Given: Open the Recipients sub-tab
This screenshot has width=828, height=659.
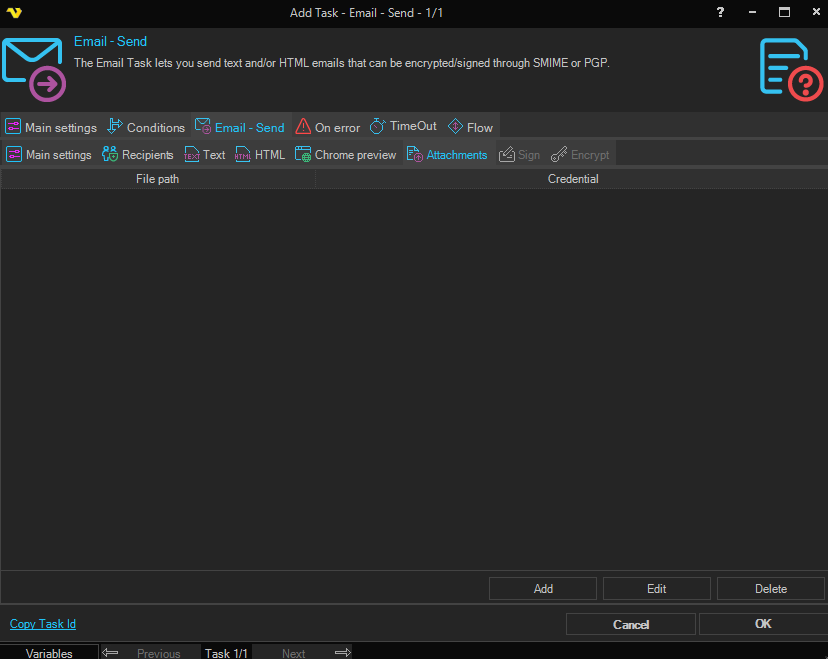Looking at the screenshot, I should 138,155.
